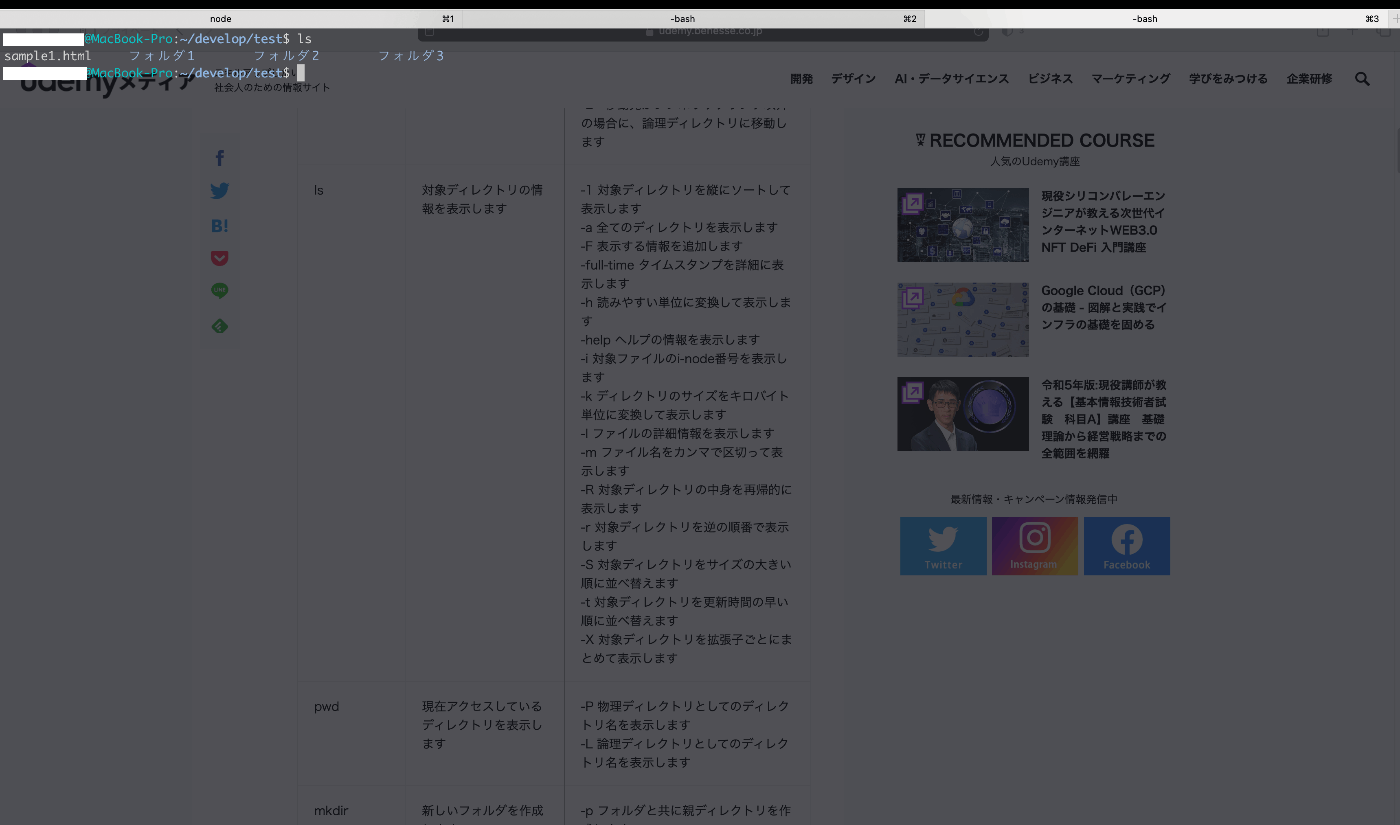Click フォルダ3 in the terminal listing

[x=411, y=56]
